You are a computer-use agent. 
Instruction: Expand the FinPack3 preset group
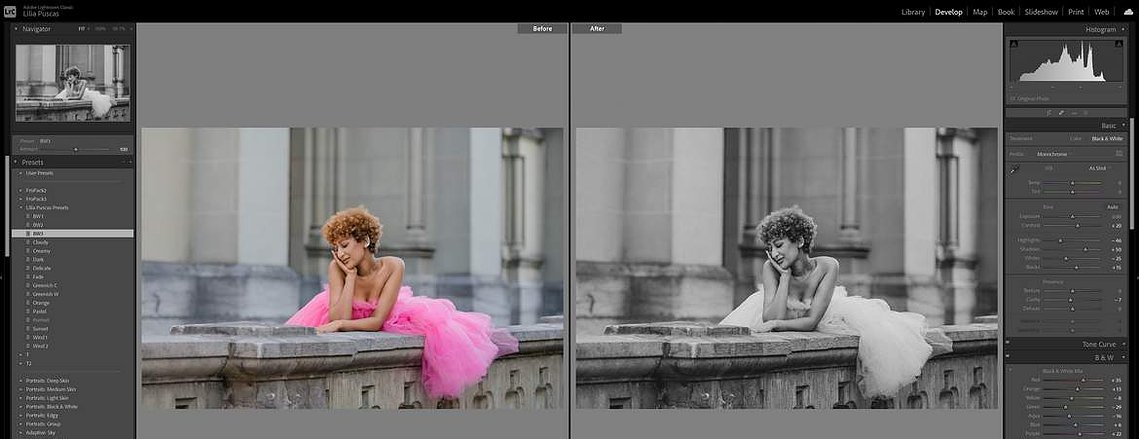tap(20, 199)
